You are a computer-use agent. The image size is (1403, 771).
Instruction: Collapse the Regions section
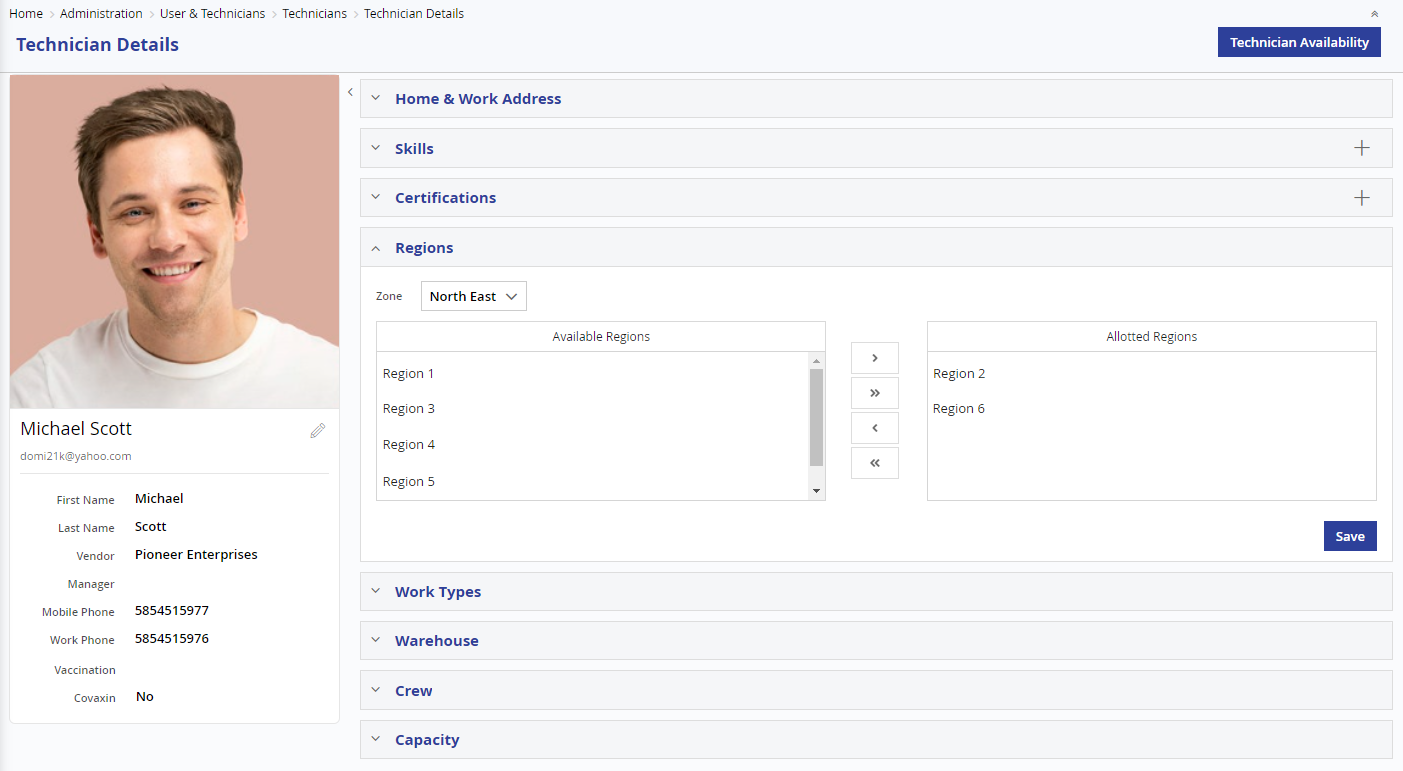pos(375,247)
